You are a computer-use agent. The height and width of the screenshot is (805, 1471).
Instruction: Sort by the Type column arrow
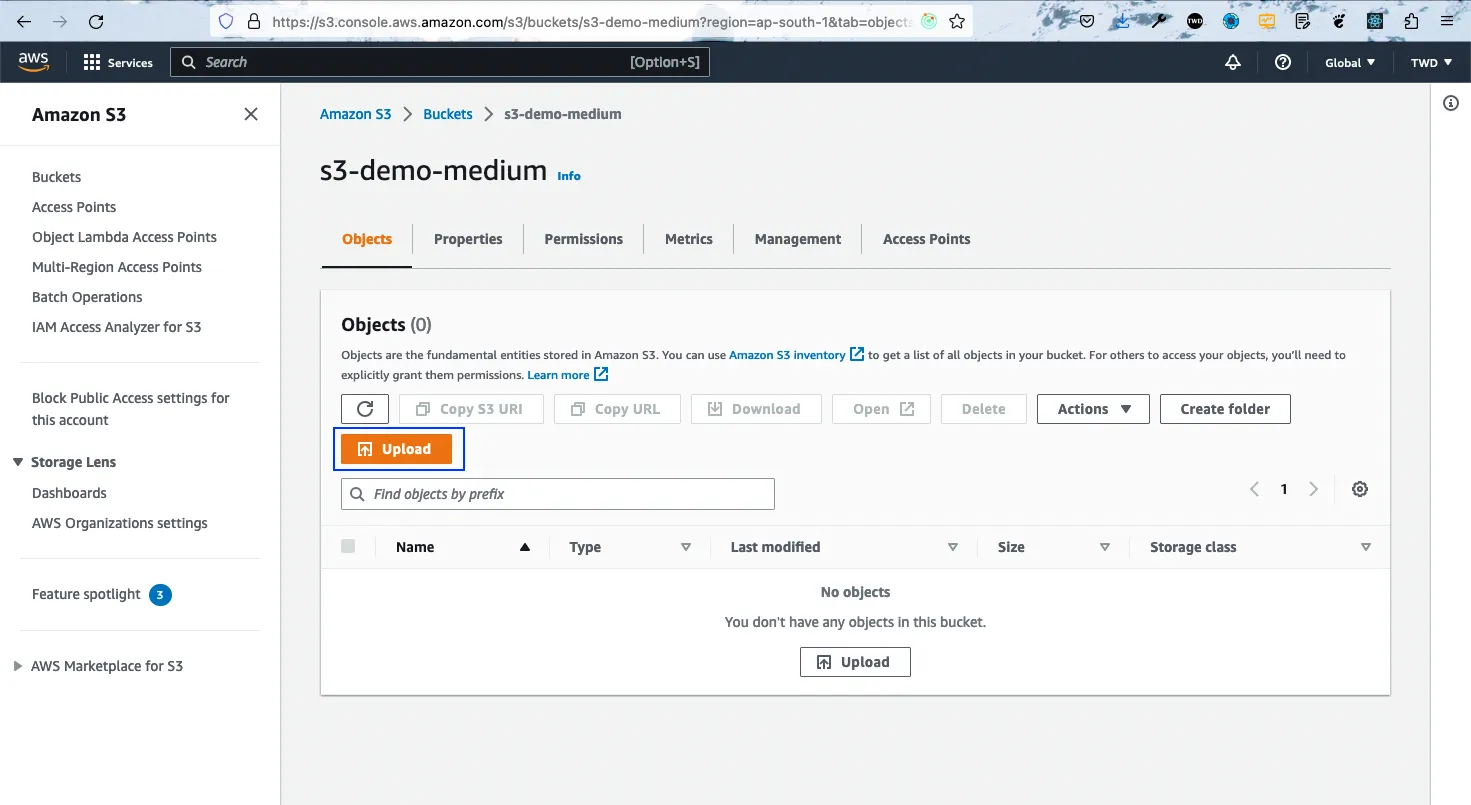click(686, 547)
